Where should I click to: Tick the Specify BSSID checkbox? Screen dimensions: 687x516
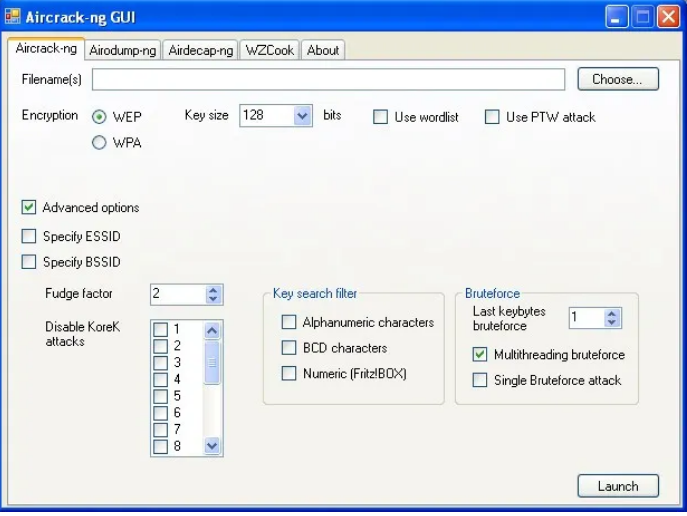(29, 262)
